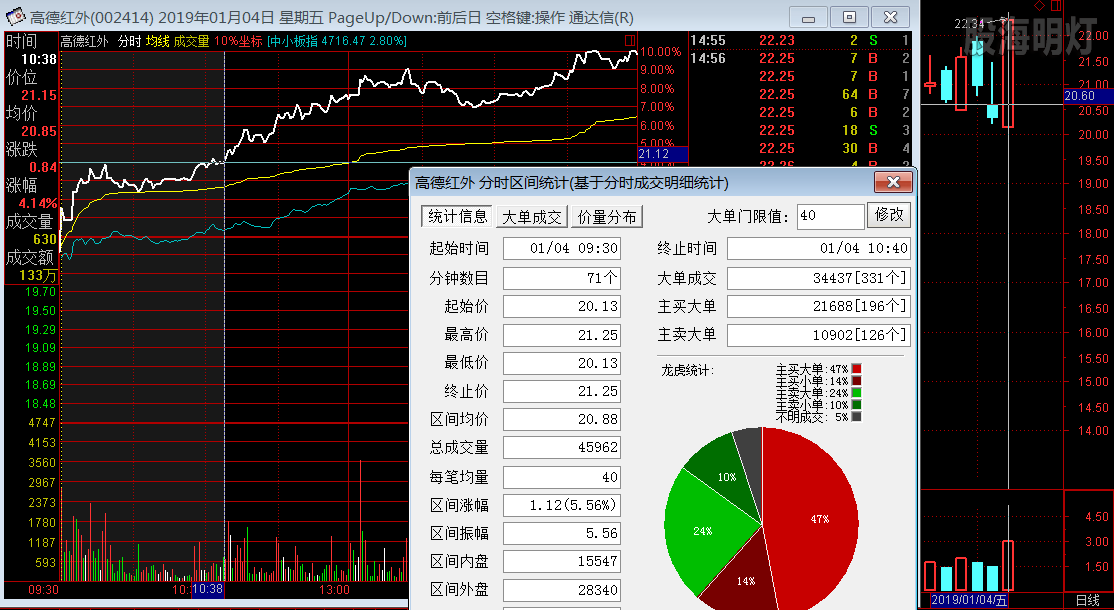Click the 高德红外 name in chart header
This screenshot has height=610, width=1114.
[85, 41]
